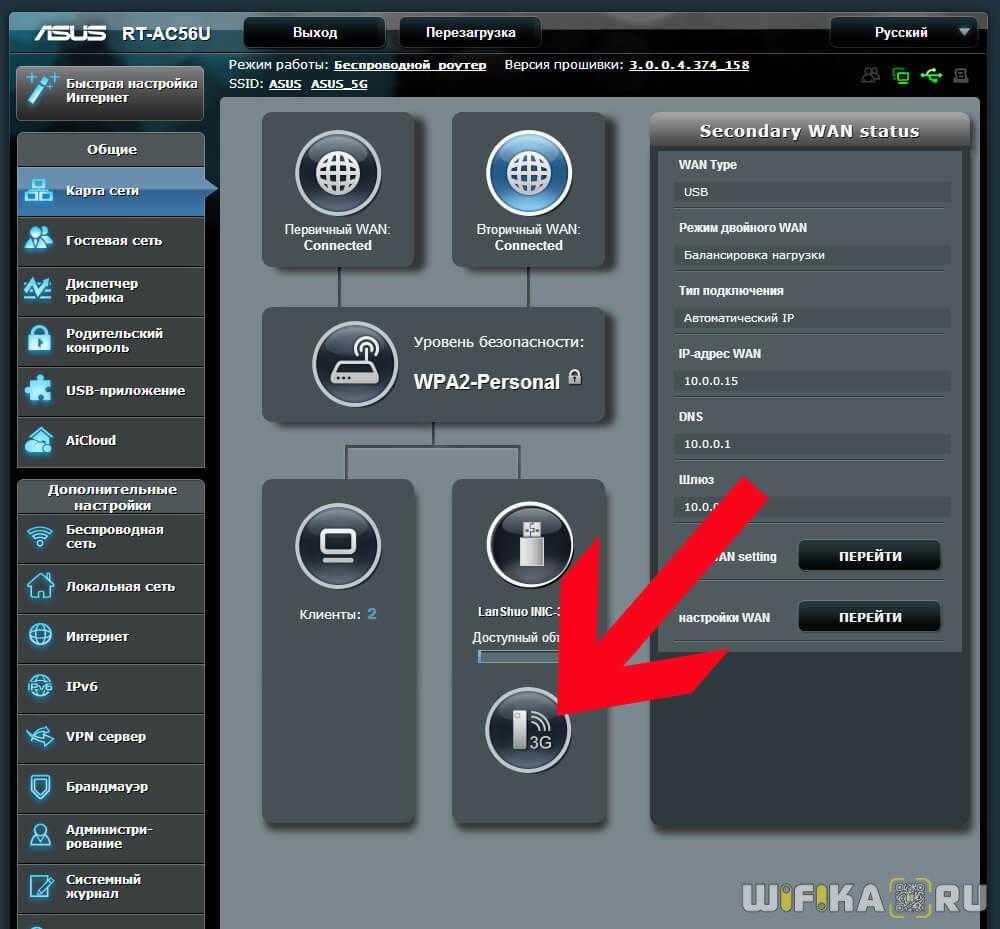Click the USB drive device icon

pyautogui.click(x=529, y=545)
